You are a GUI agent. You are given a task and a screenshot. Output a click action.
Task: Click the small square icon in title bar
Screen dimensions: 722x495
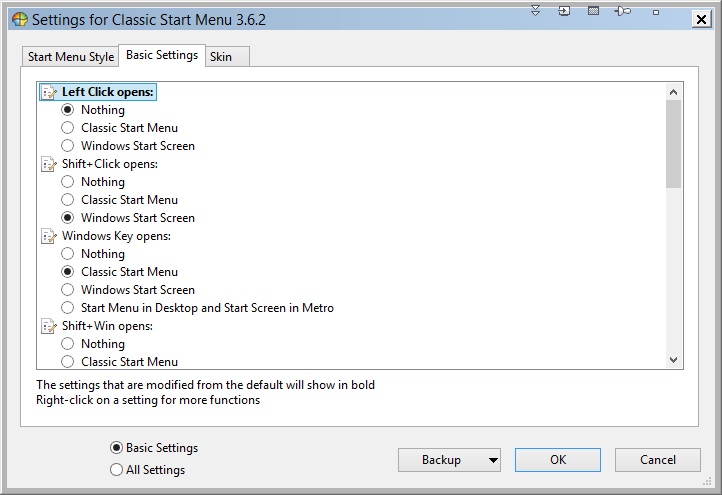pyautogui.click(x=656, y=12)
